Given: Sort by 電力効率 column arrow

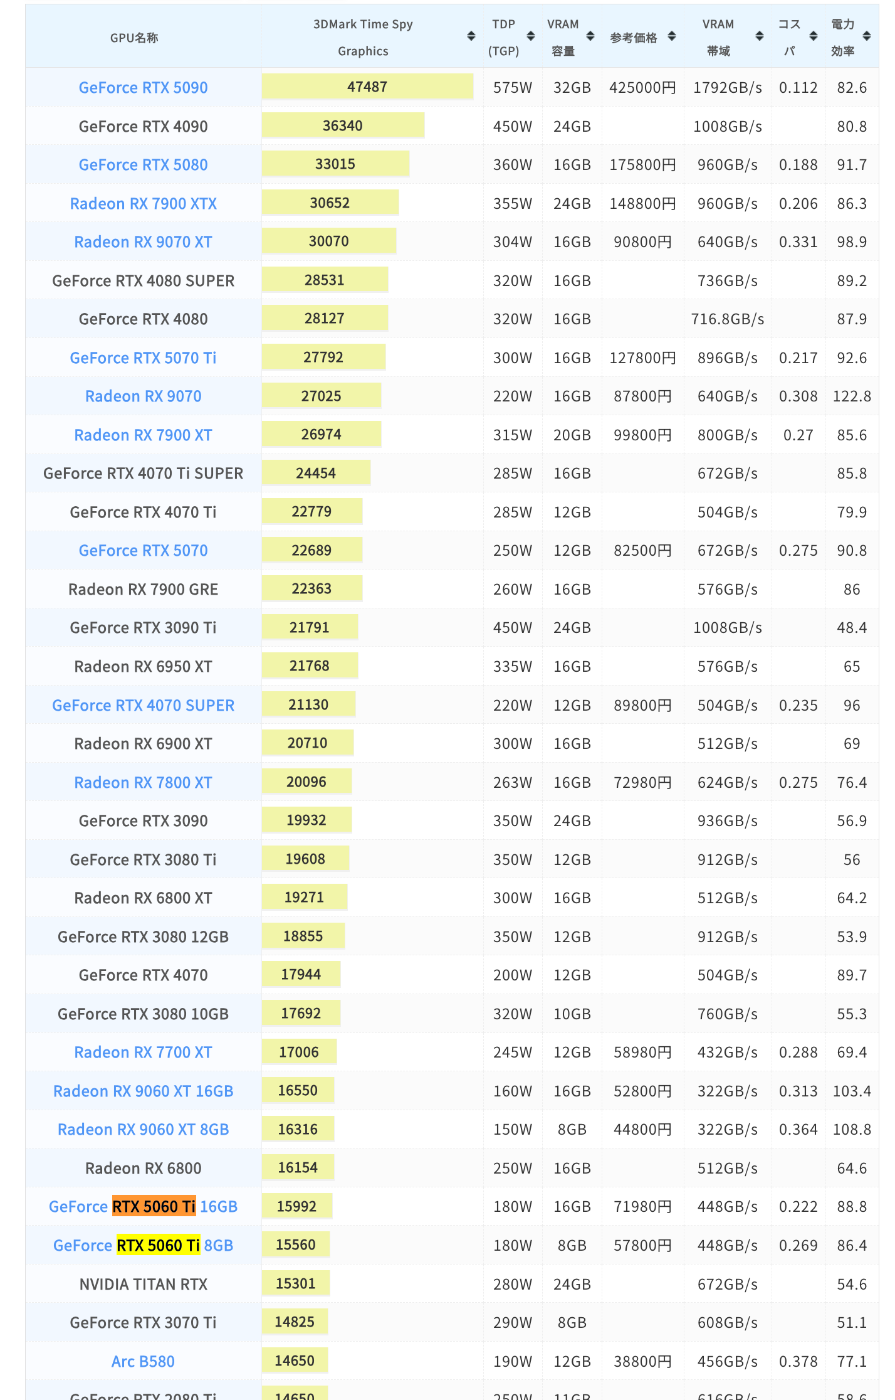Looking at the screenshot, I should pos(867,37).
